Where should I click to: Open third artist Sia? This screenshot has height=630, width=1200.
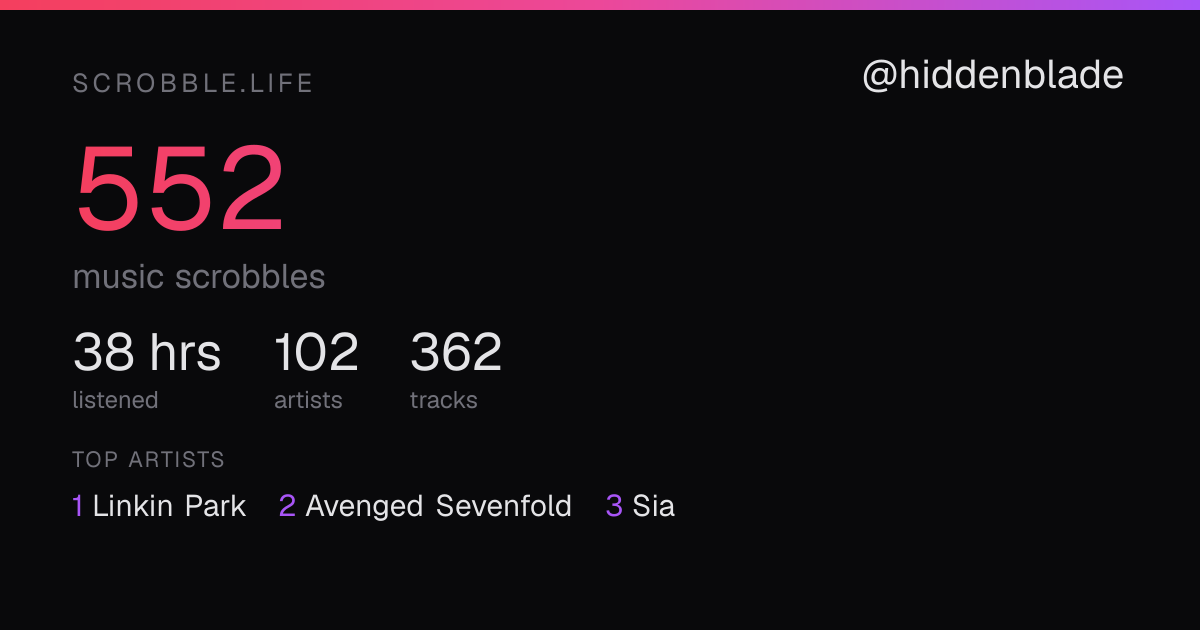tap(654, 506)
